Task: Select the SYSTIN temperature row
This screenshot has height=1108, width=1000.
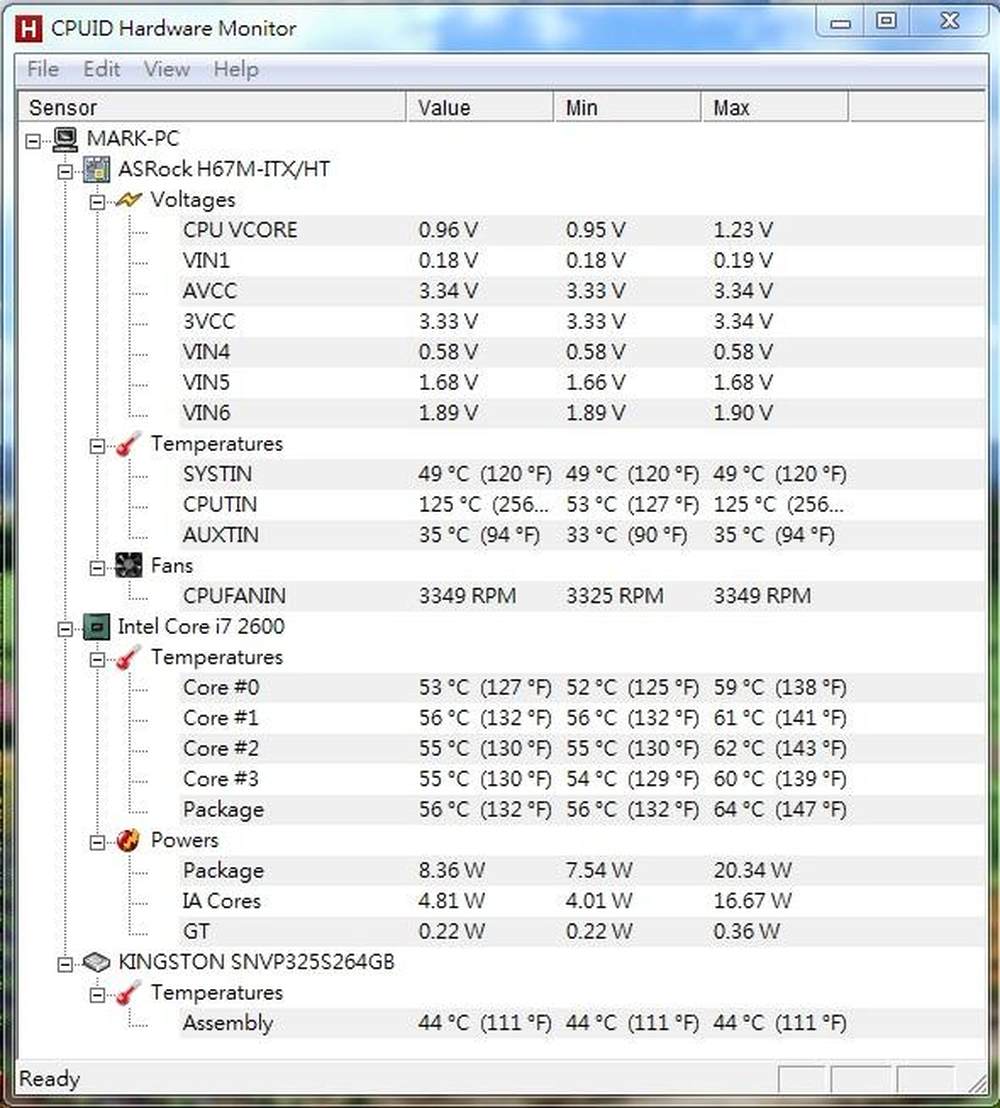Action: [x=582, y=474]
